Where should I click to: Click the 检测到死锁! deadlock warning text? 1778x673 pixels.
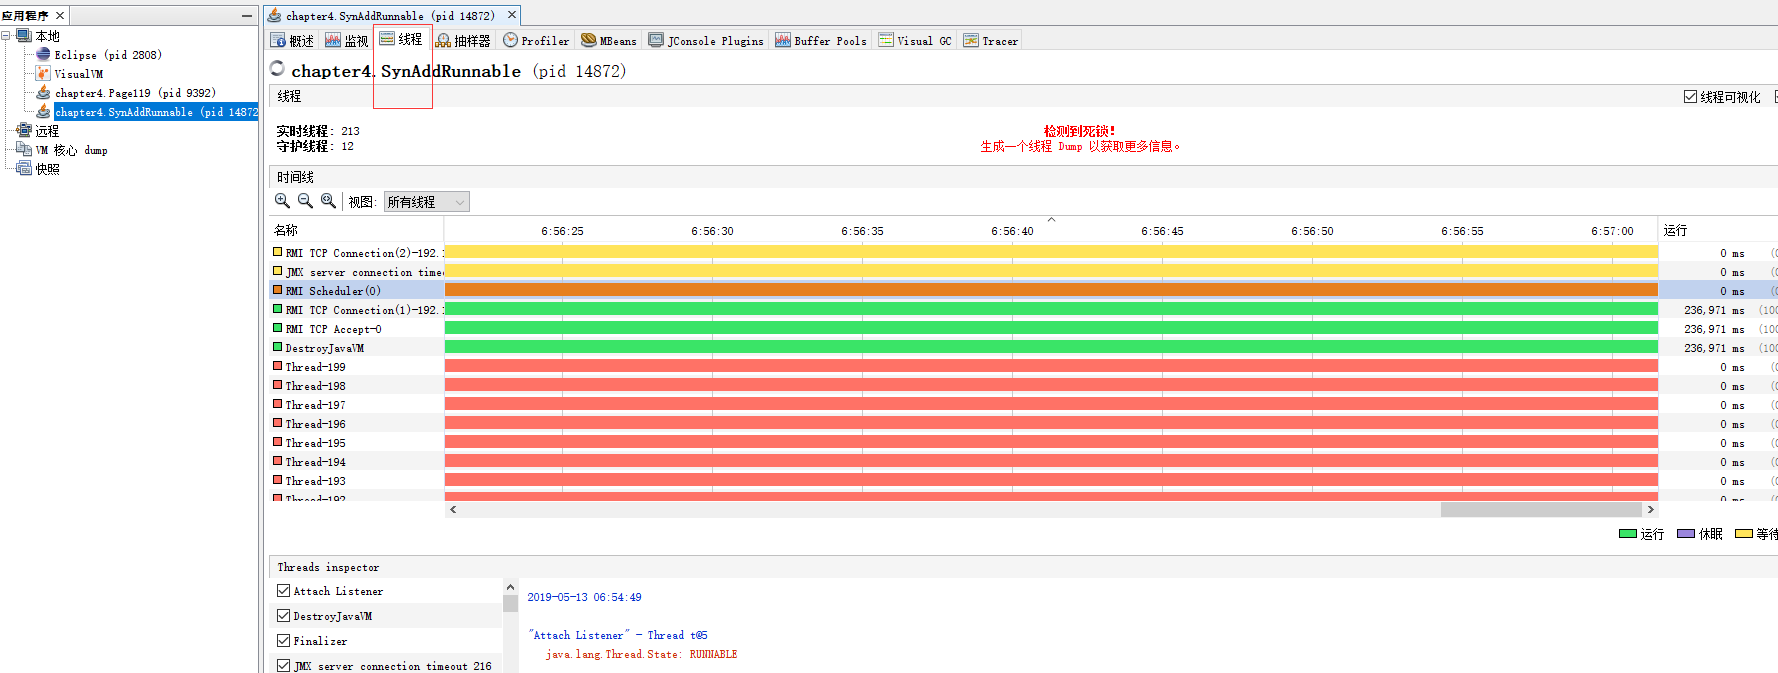tap(1079, 131)
